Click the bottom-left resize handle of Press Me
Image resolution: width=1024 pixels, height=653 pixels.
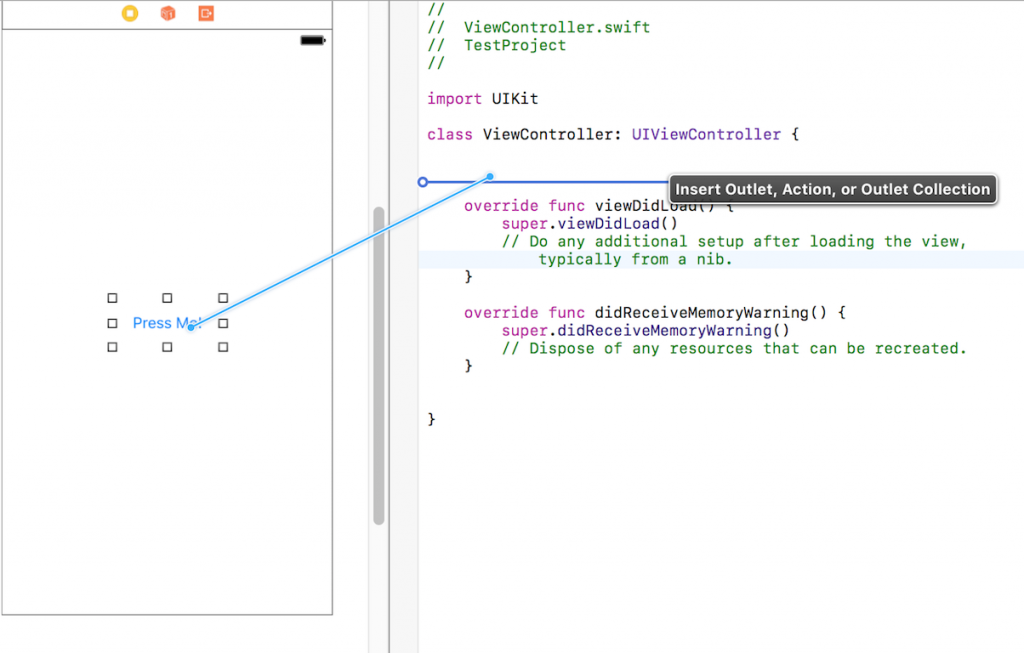112,347
